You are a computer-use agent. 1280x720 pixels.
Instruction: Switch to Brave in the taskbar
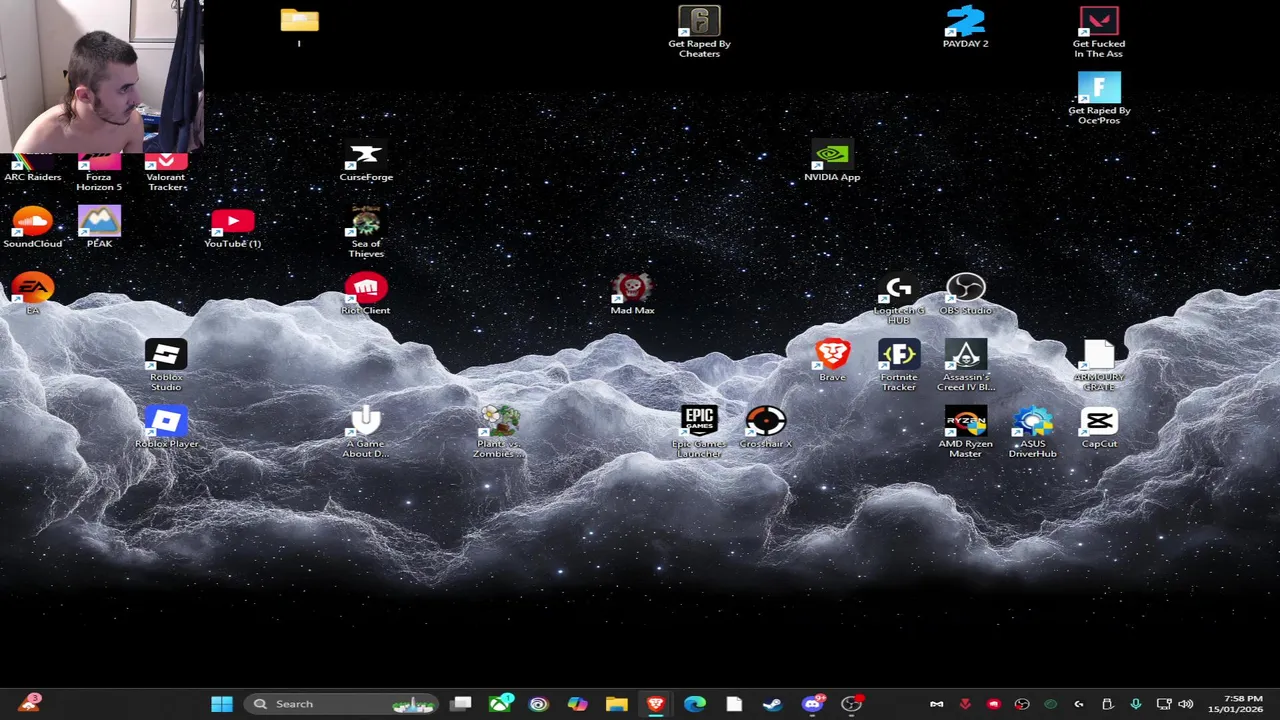[x=655, y=704]
